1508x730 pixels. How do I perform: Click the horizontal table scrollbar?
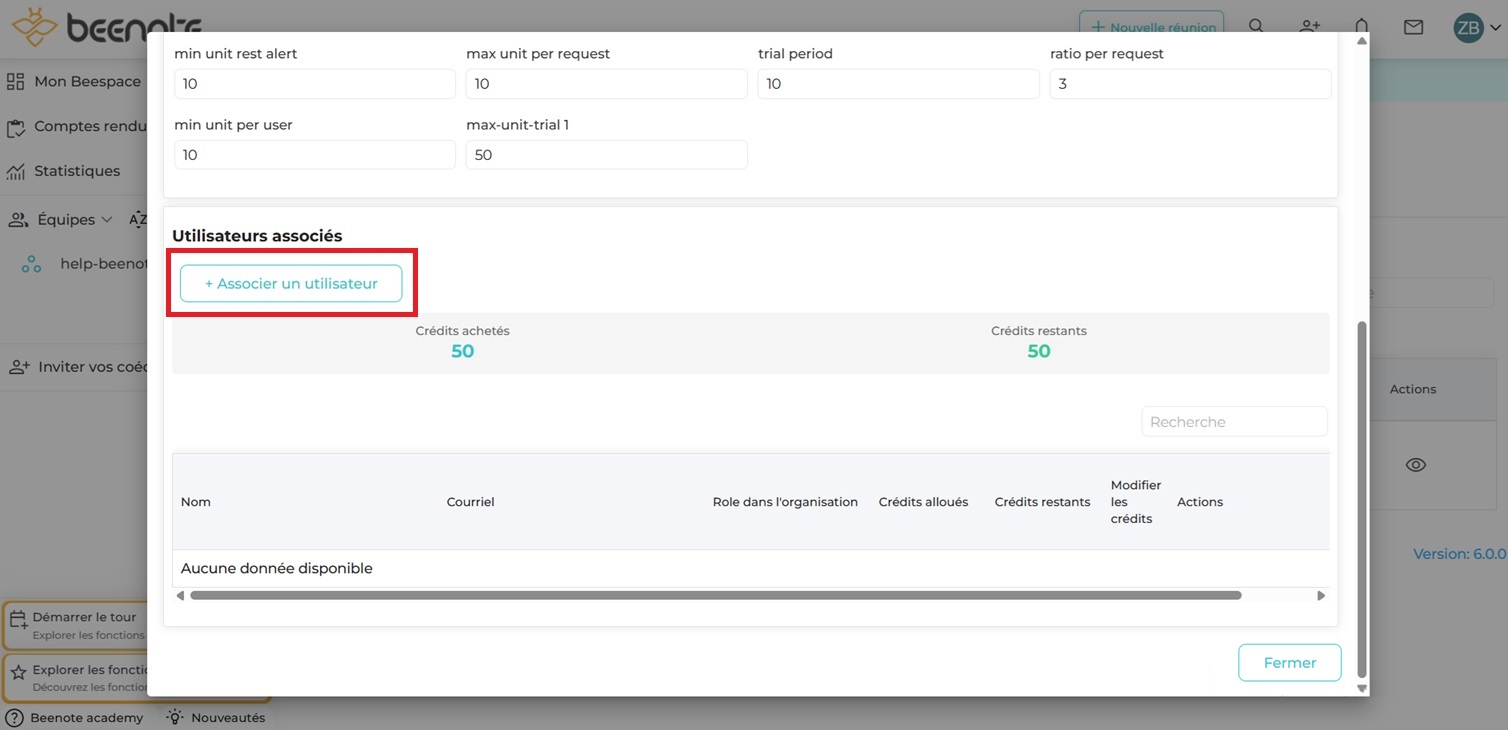[x=715, y=595]
